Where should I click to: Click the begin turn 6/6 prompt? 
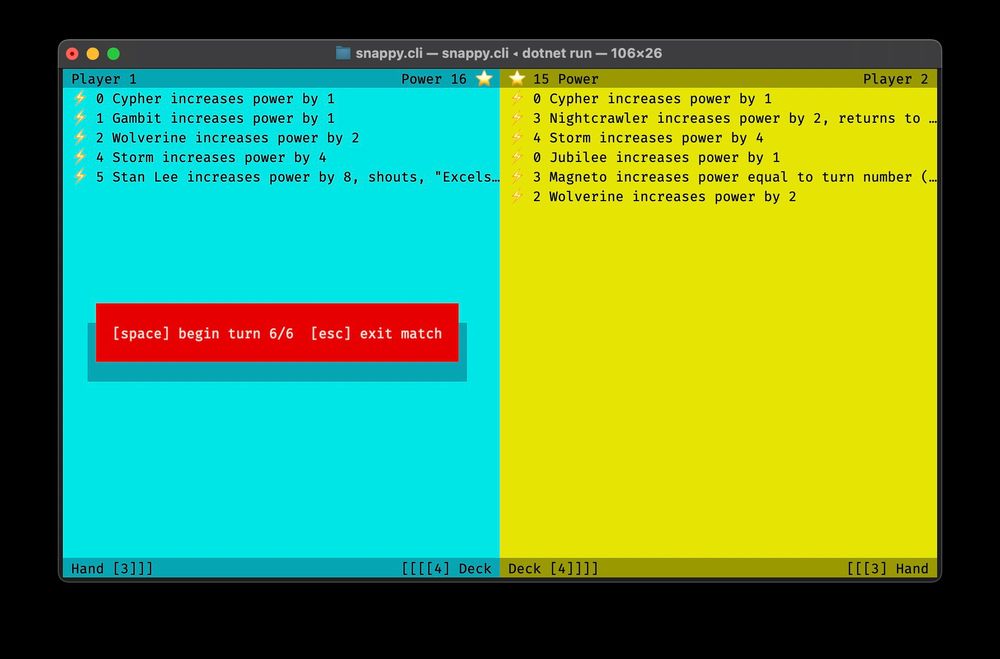pos(203,333)
